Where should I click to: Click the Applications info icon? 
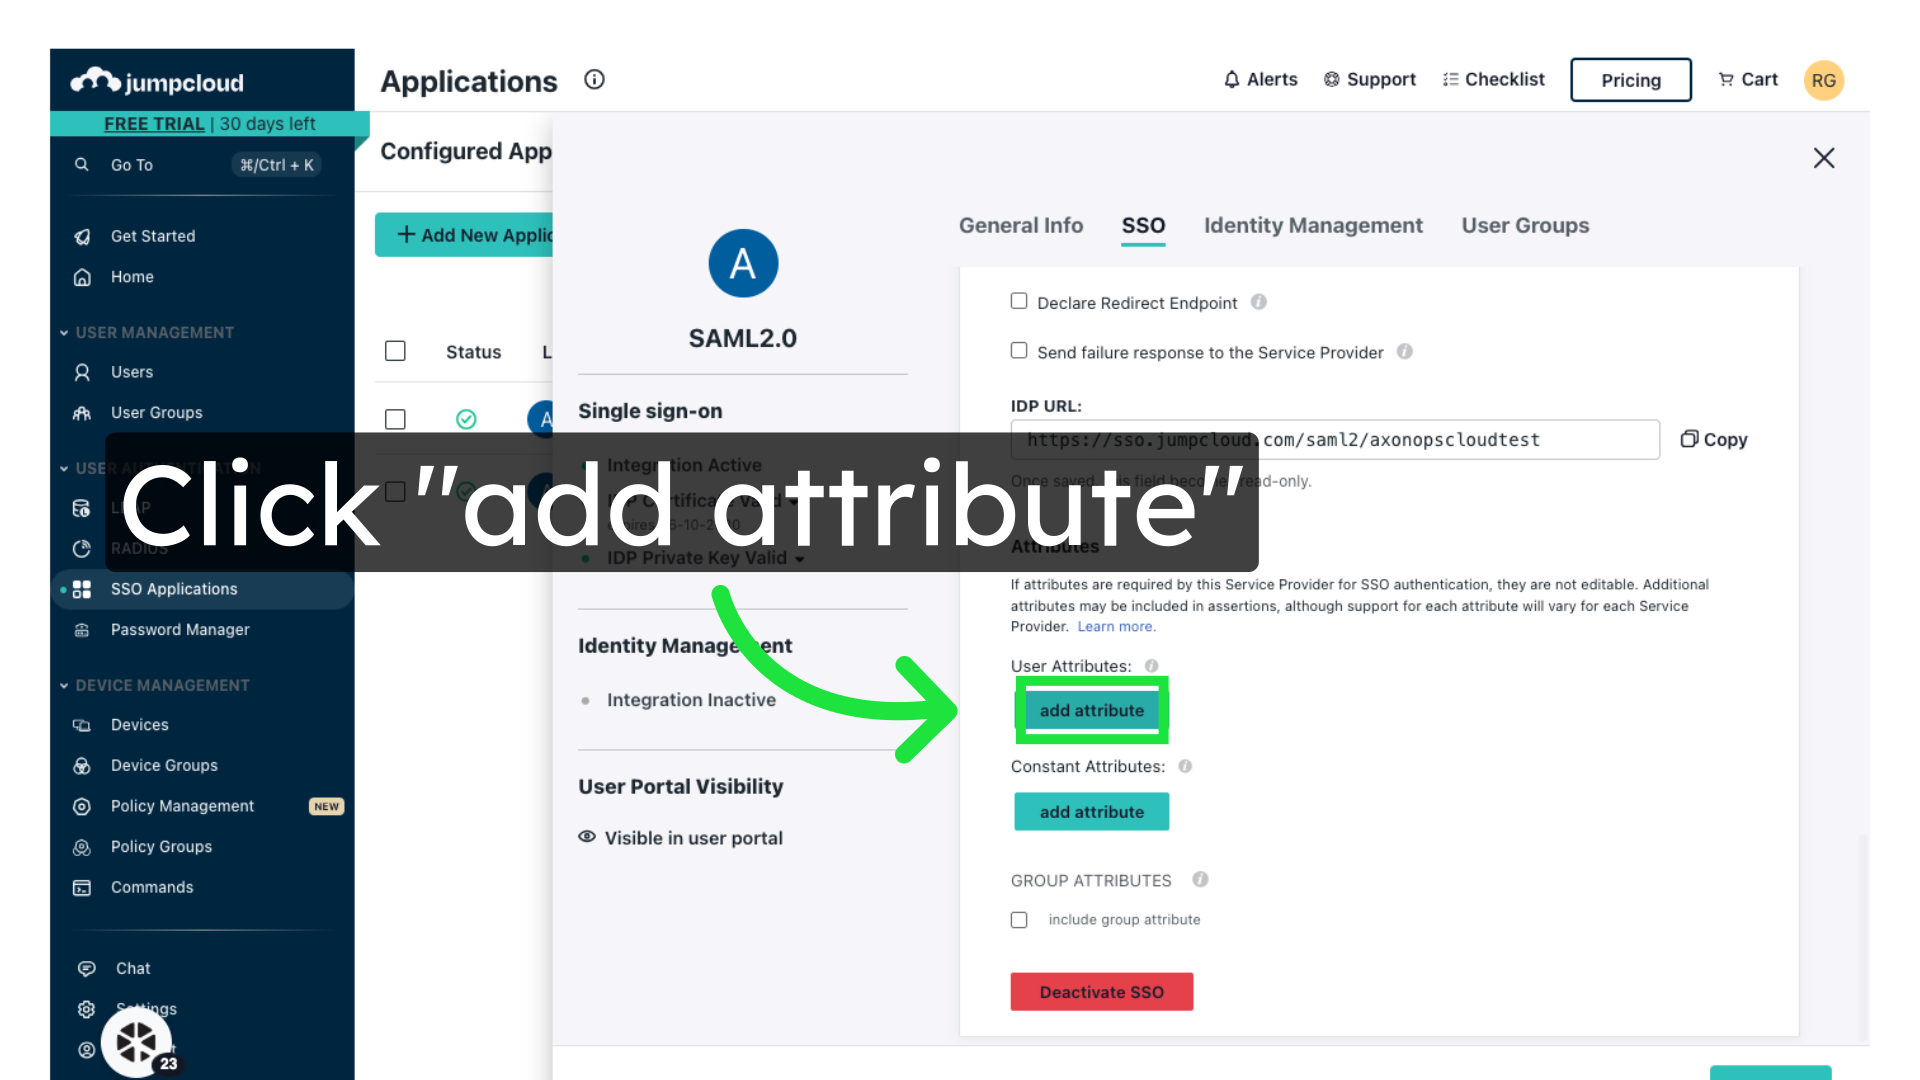(x=594, y=80)
